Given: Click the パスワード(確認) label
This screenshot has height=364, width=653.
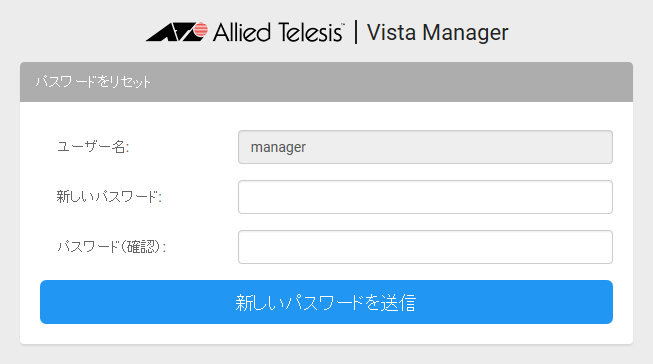Looking at the screenshot, I should (112, 247).
